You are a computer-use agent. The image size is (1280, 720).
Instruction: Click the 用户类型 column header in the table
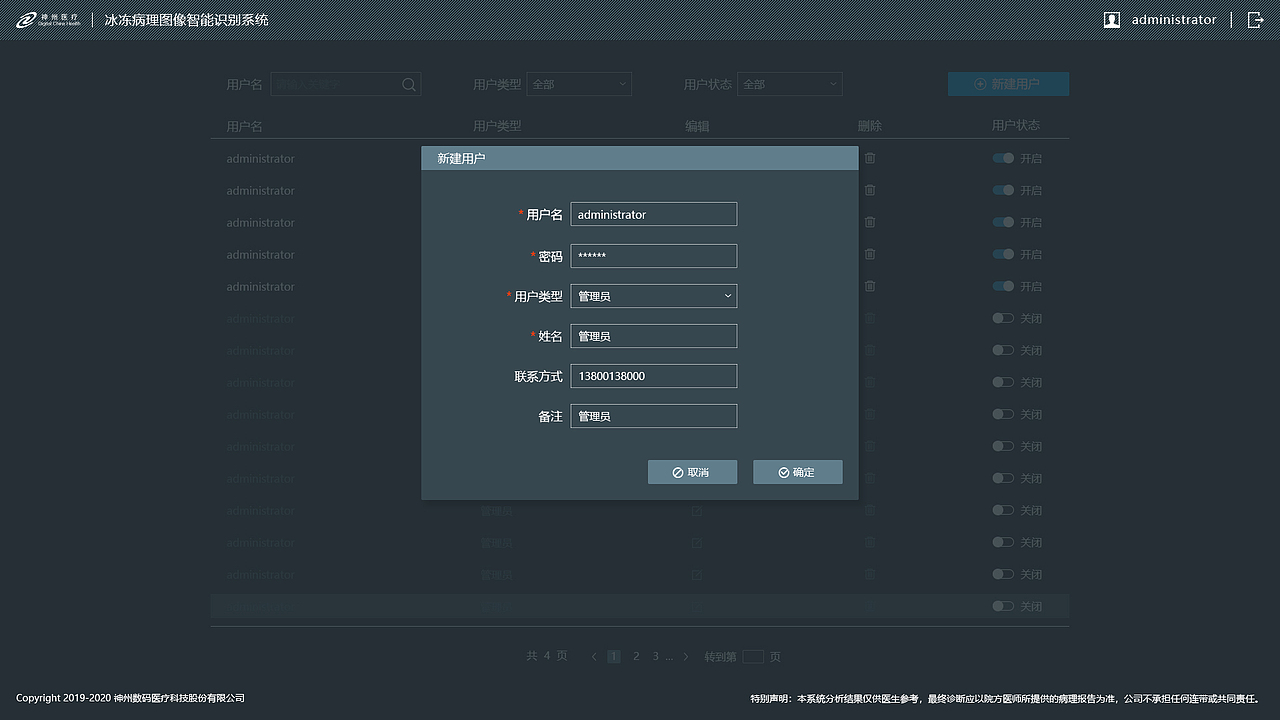tap(497, 126)
